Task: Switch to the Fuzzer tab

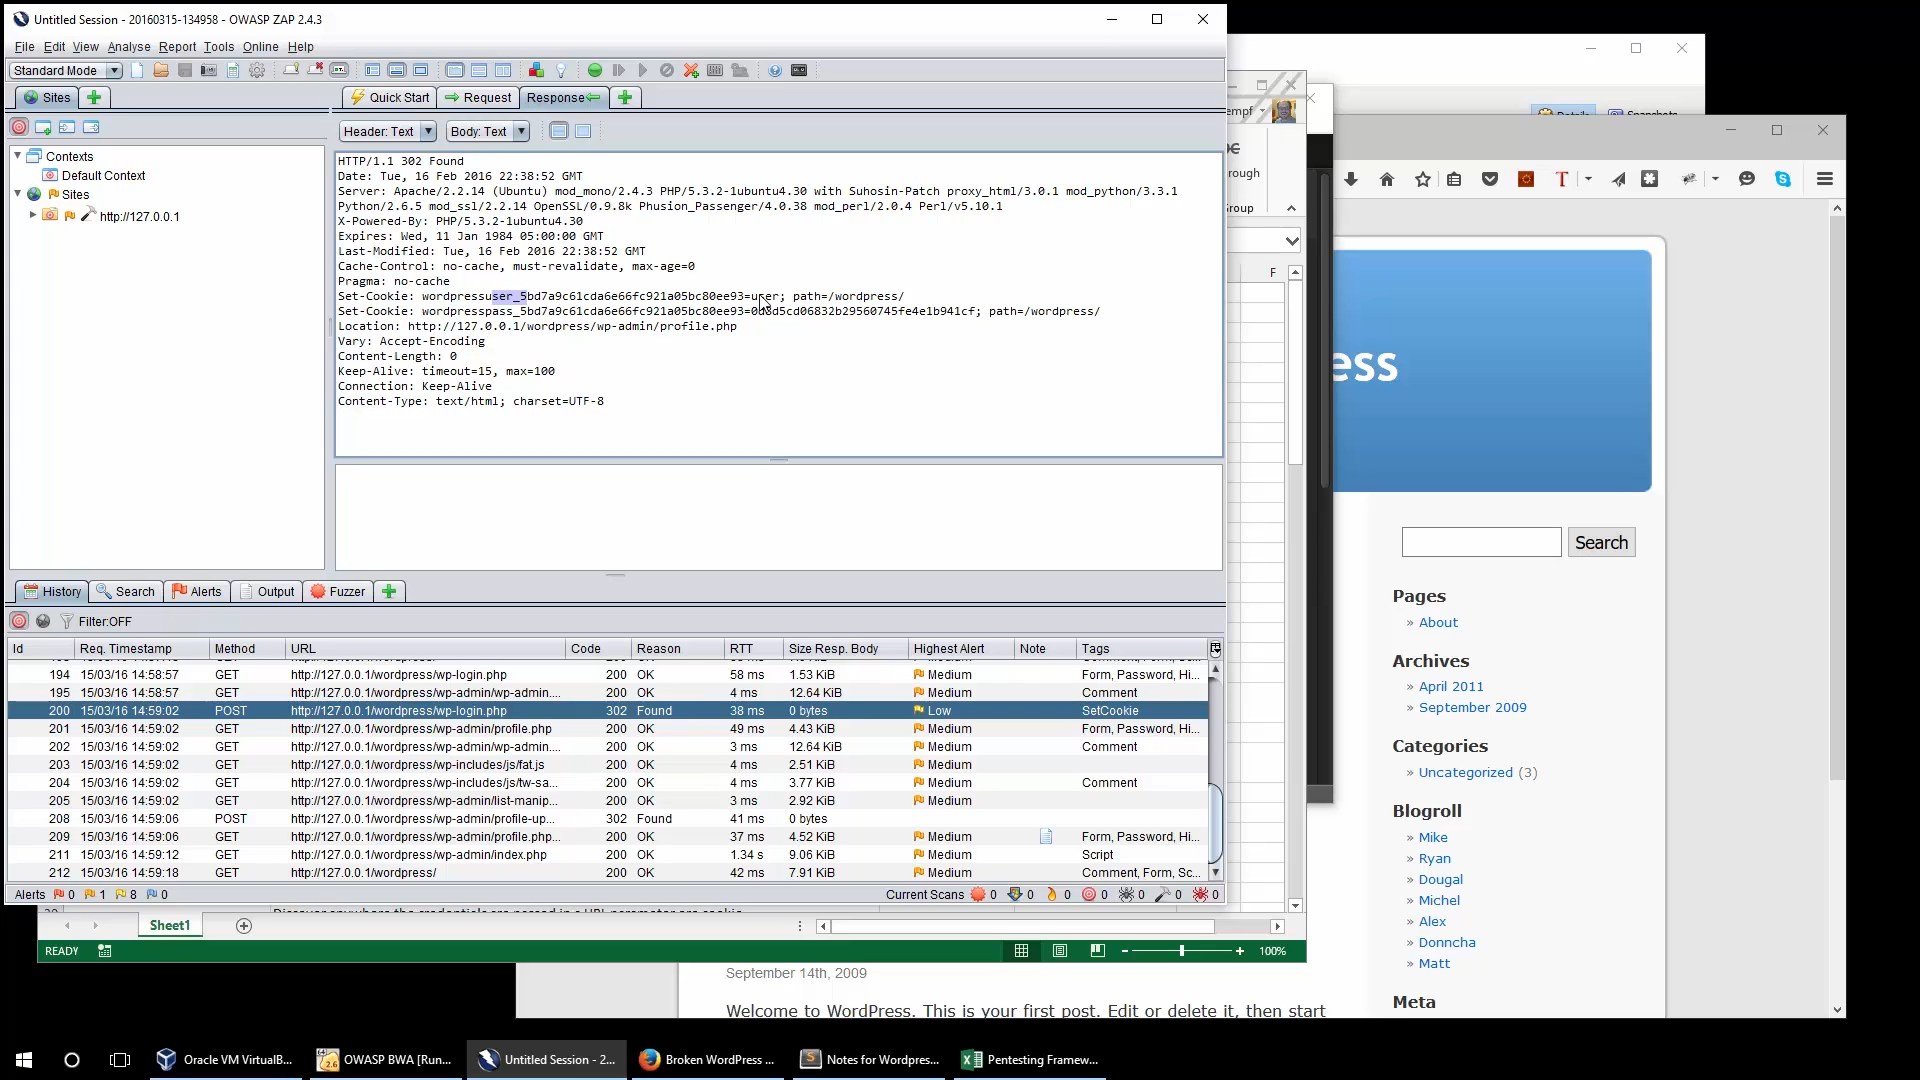Action: [338, 591]
